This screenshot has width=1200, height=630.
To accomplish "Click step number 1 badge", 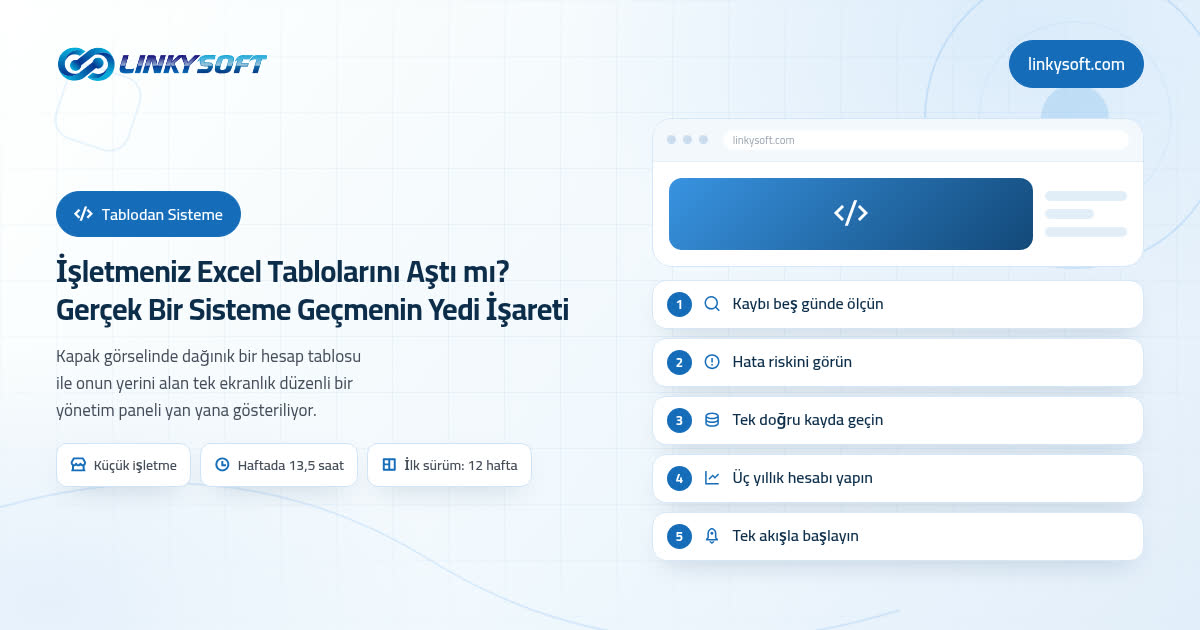I will (679, 304).
